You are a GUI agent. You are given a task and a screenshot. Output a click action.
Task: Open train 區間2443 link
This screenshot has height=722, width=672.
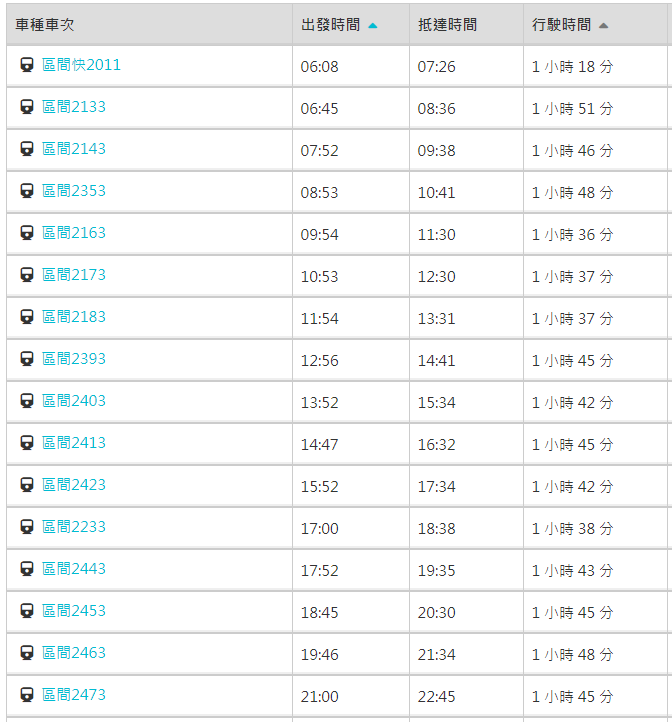(x=73, y=569)
